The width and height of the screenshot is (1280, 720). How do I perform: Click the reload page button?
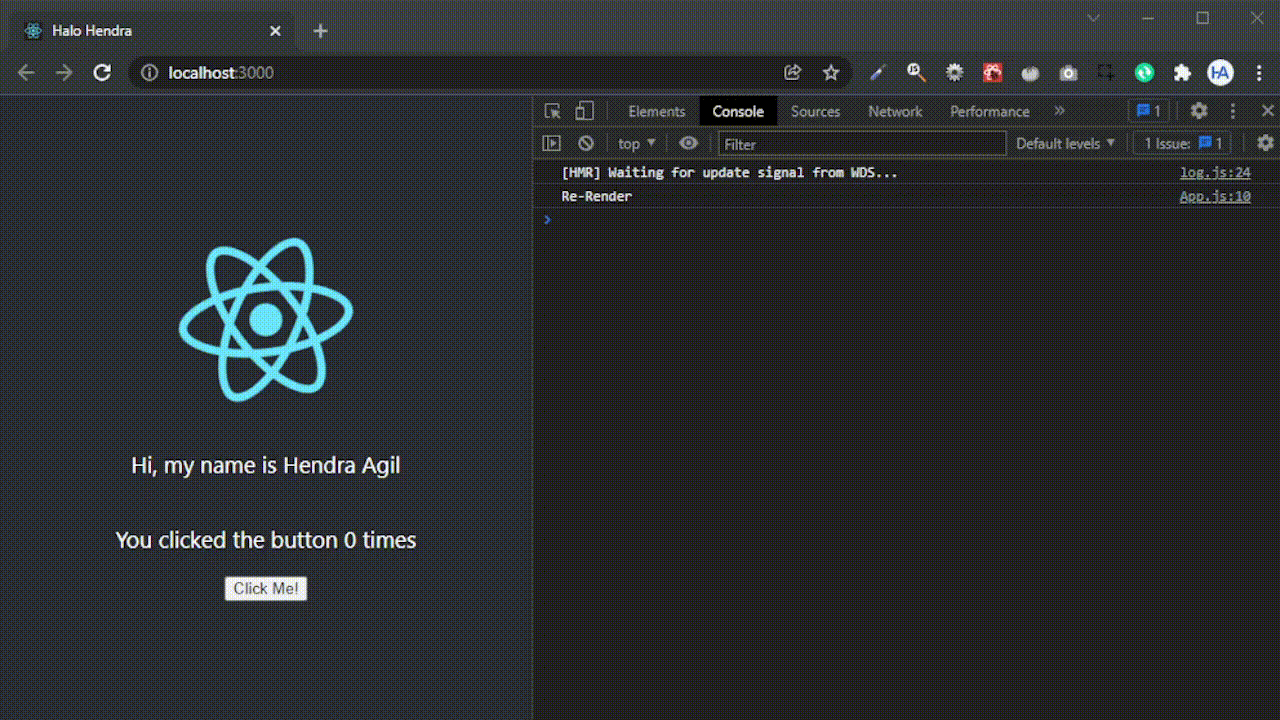coord(102,72)
